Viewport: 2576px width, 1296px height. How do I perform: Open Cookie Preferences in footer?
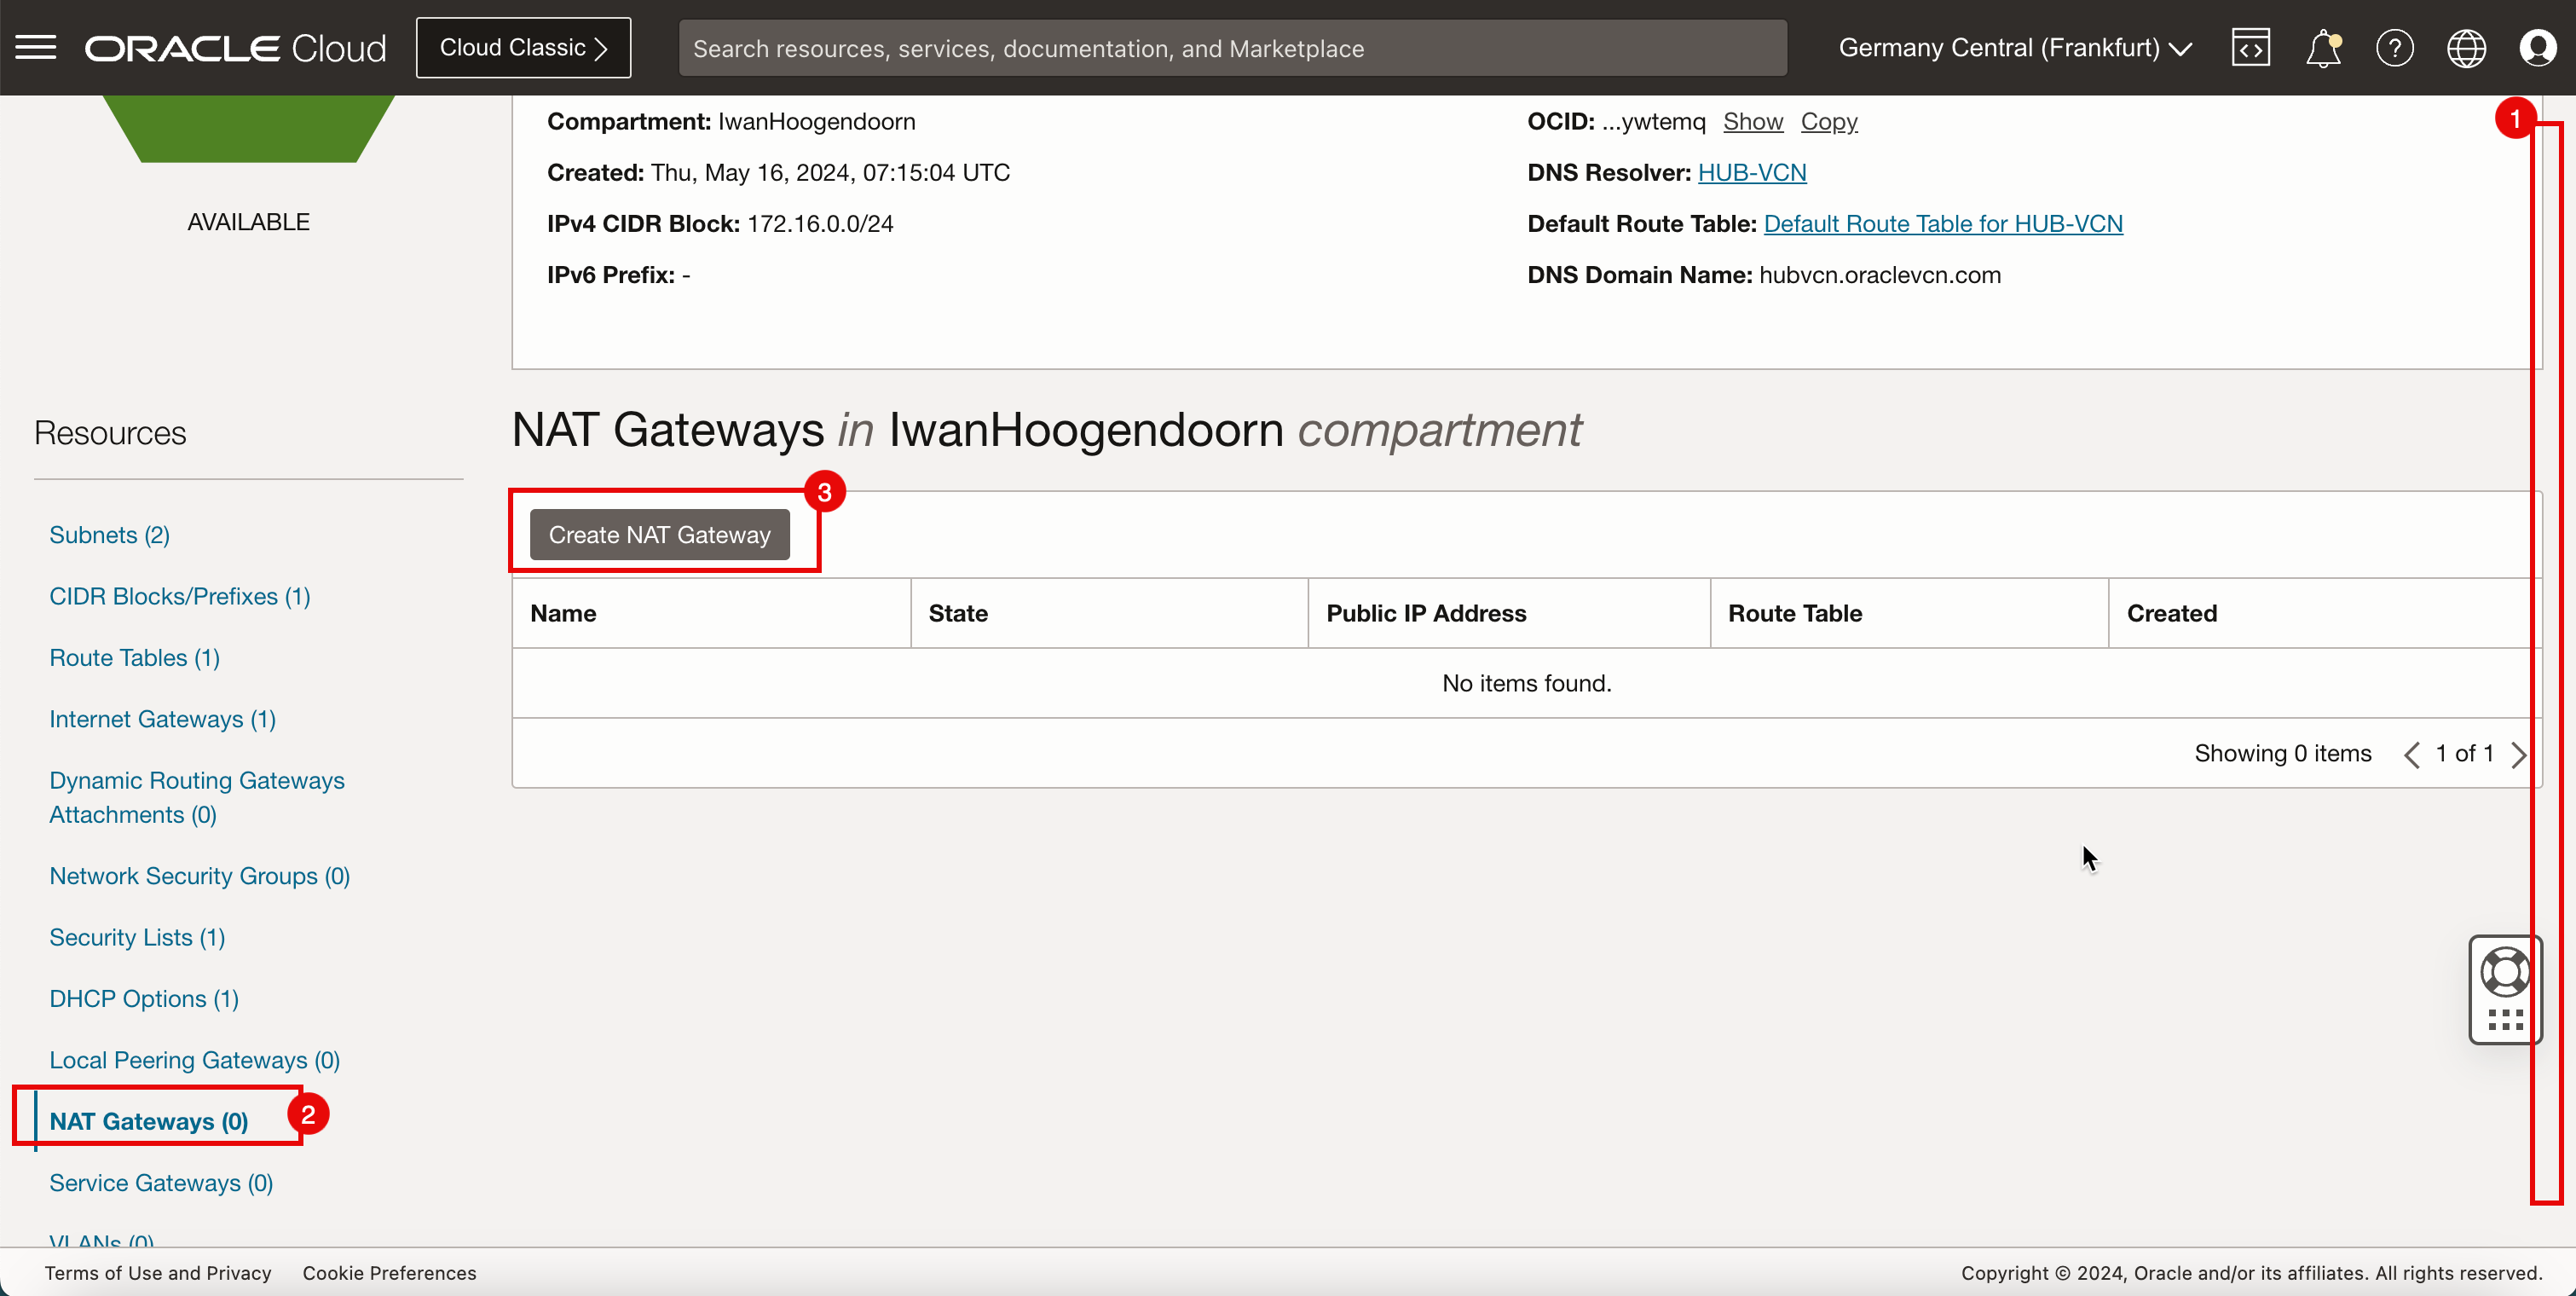tap(389, 1273)
